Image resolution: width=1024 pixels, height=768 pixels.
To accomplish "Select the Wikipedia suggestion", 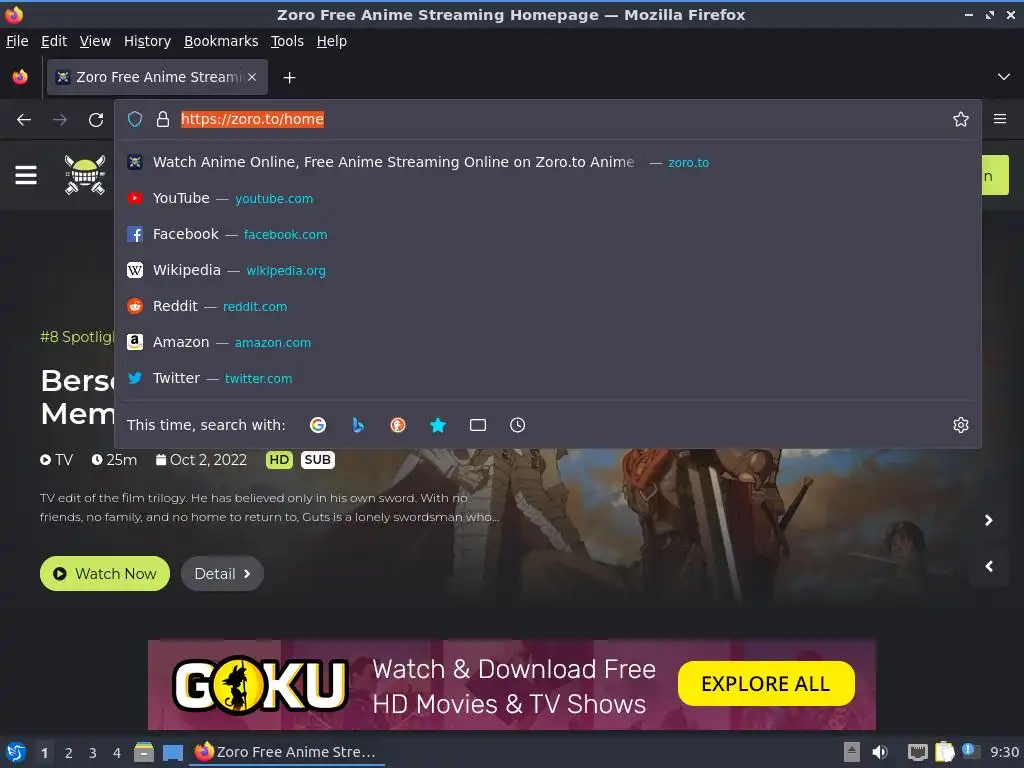I will point(547,270).
